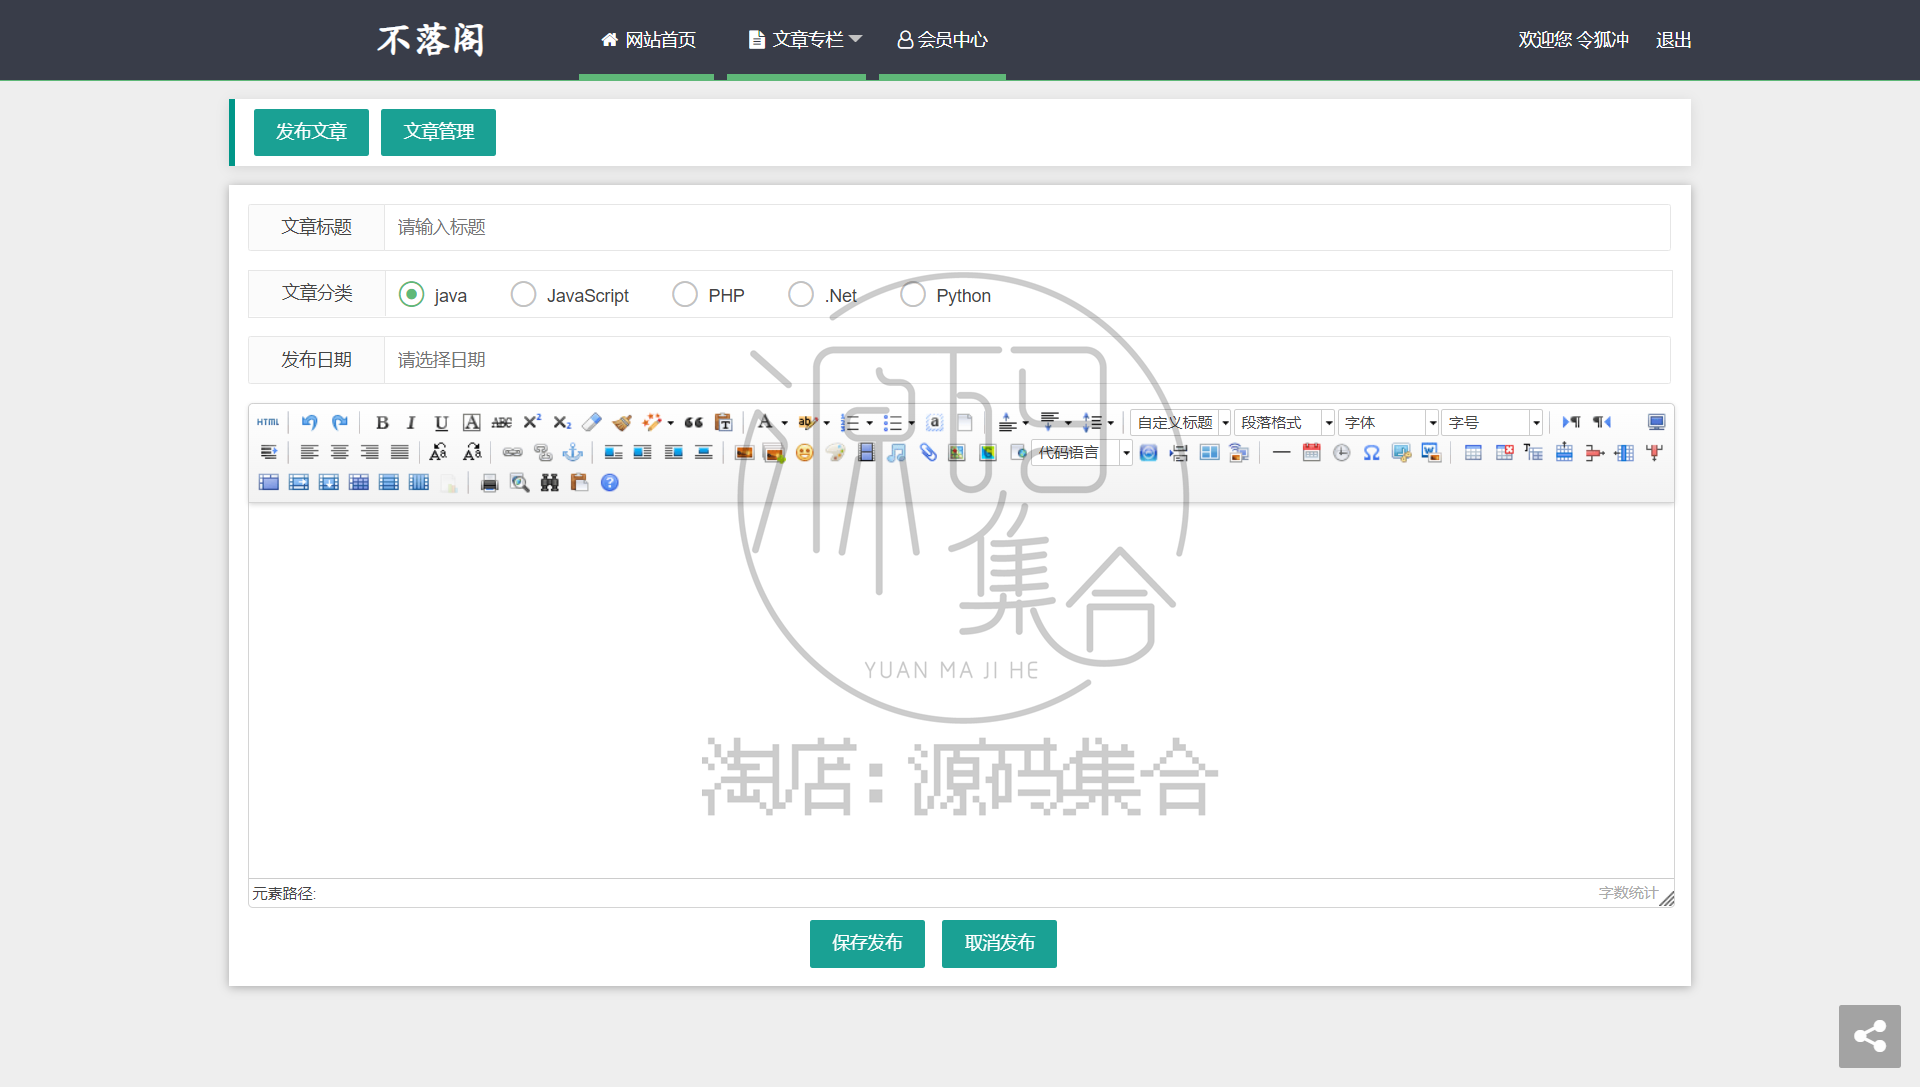Screen dimensions: 1920x1087
Task: Insert music with note icon
Action: click(x=897, y=453)
